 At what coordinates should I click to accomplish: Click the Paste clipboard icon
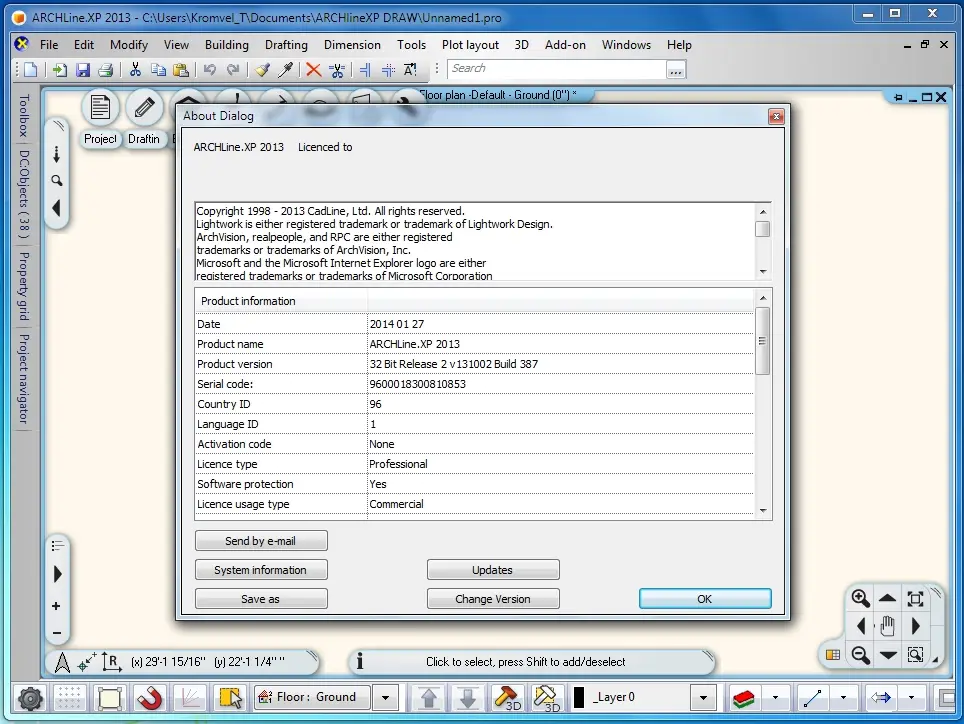click(181, 69)
